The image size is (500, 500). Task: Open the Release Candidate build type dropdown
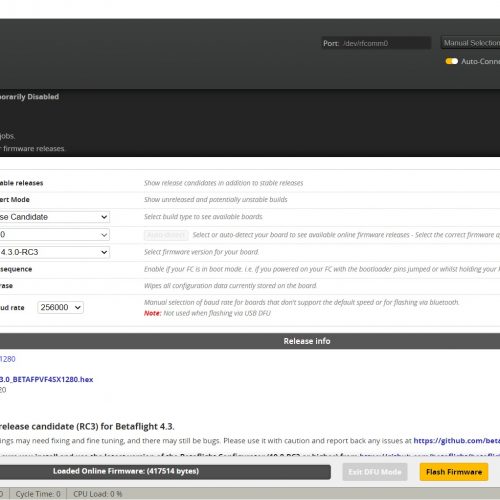pyautogui.click(x=54, y=217)
